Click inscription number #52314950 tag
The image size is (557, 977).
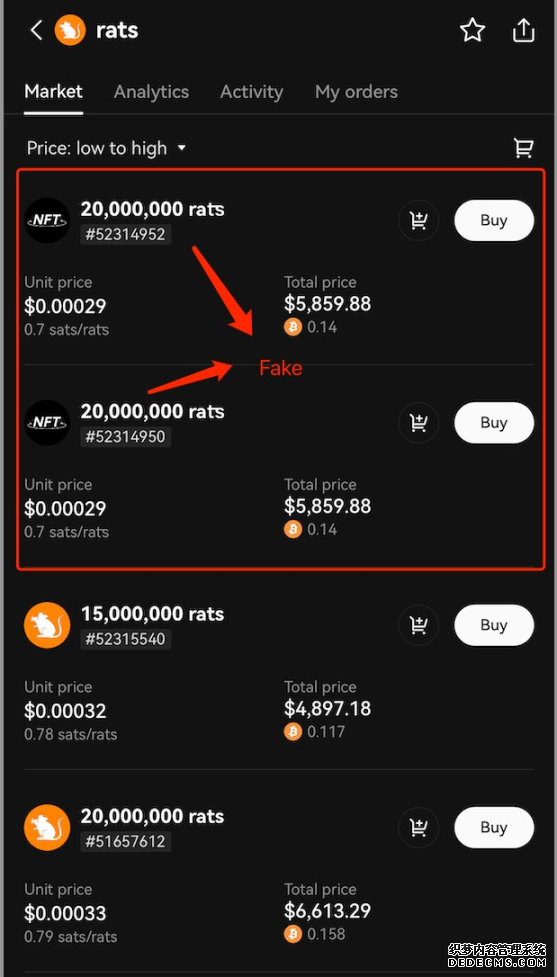(x=126, y=436)
